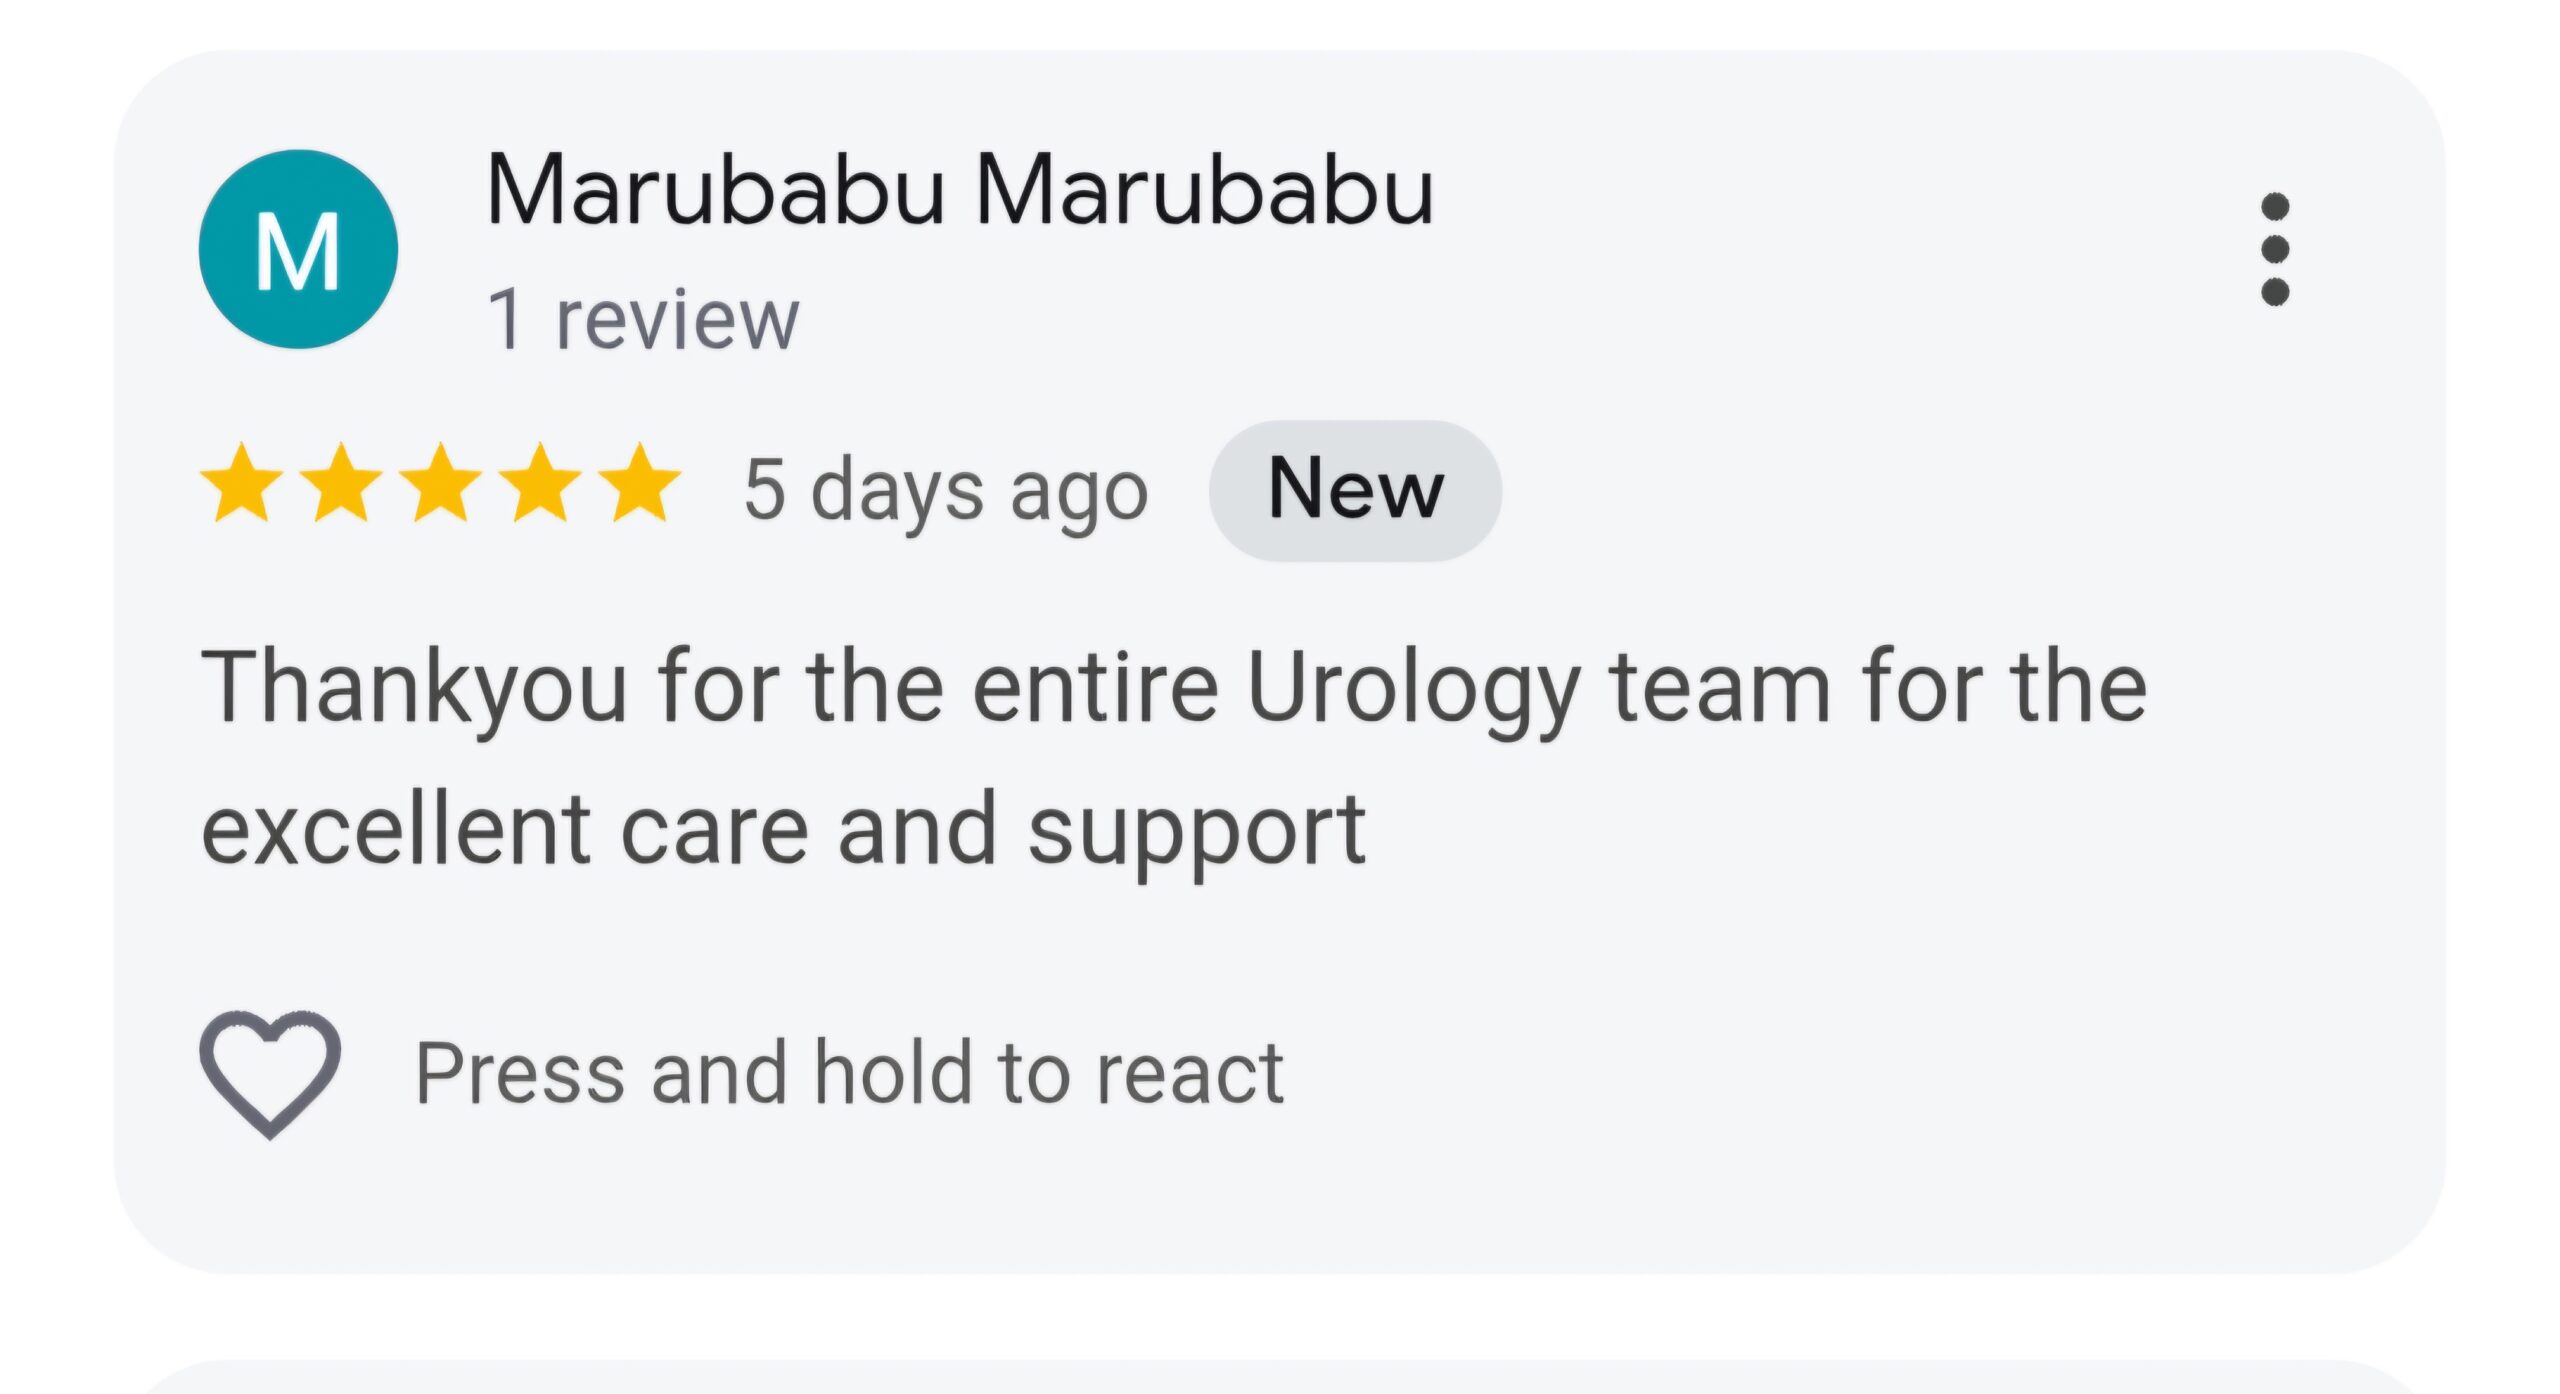Viewport: 2560px width, 1394px height.
Task: Open the three-dot review options menu
Action: click(2275, 249)
